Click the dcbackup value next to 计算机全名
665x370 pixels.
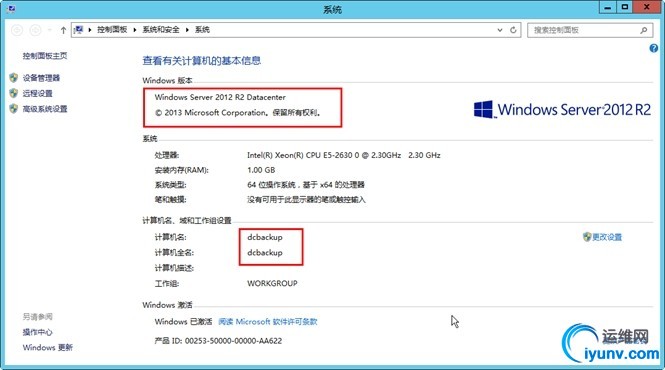[265, 252]
